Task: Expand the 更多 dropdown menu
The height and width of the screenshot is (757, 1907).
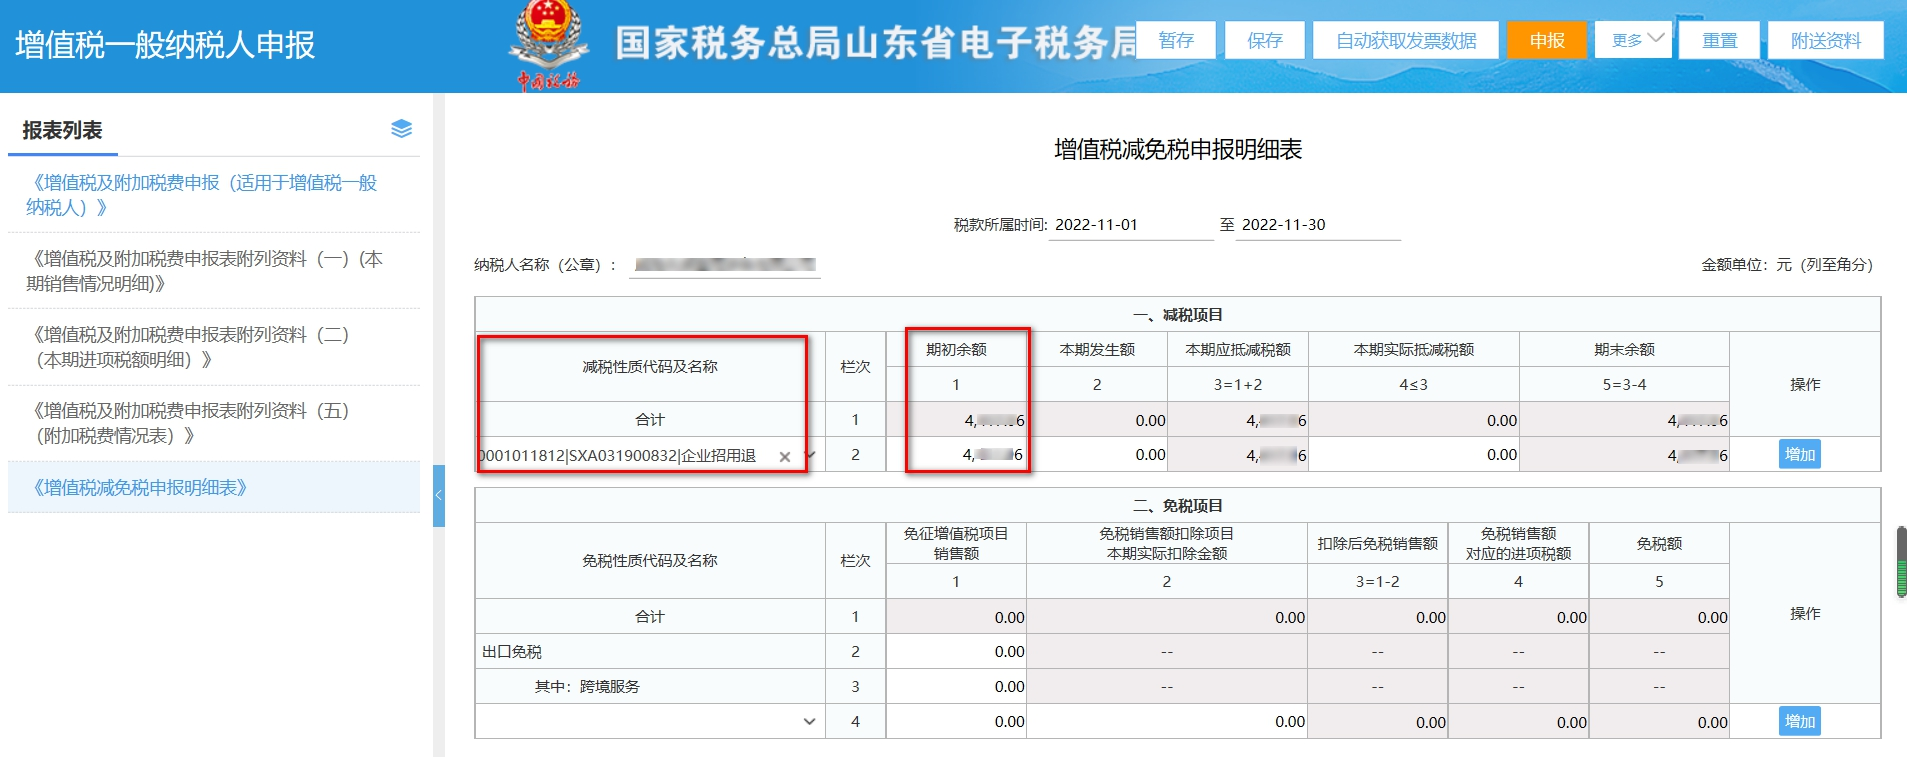Action: (x=1634, y=40)
